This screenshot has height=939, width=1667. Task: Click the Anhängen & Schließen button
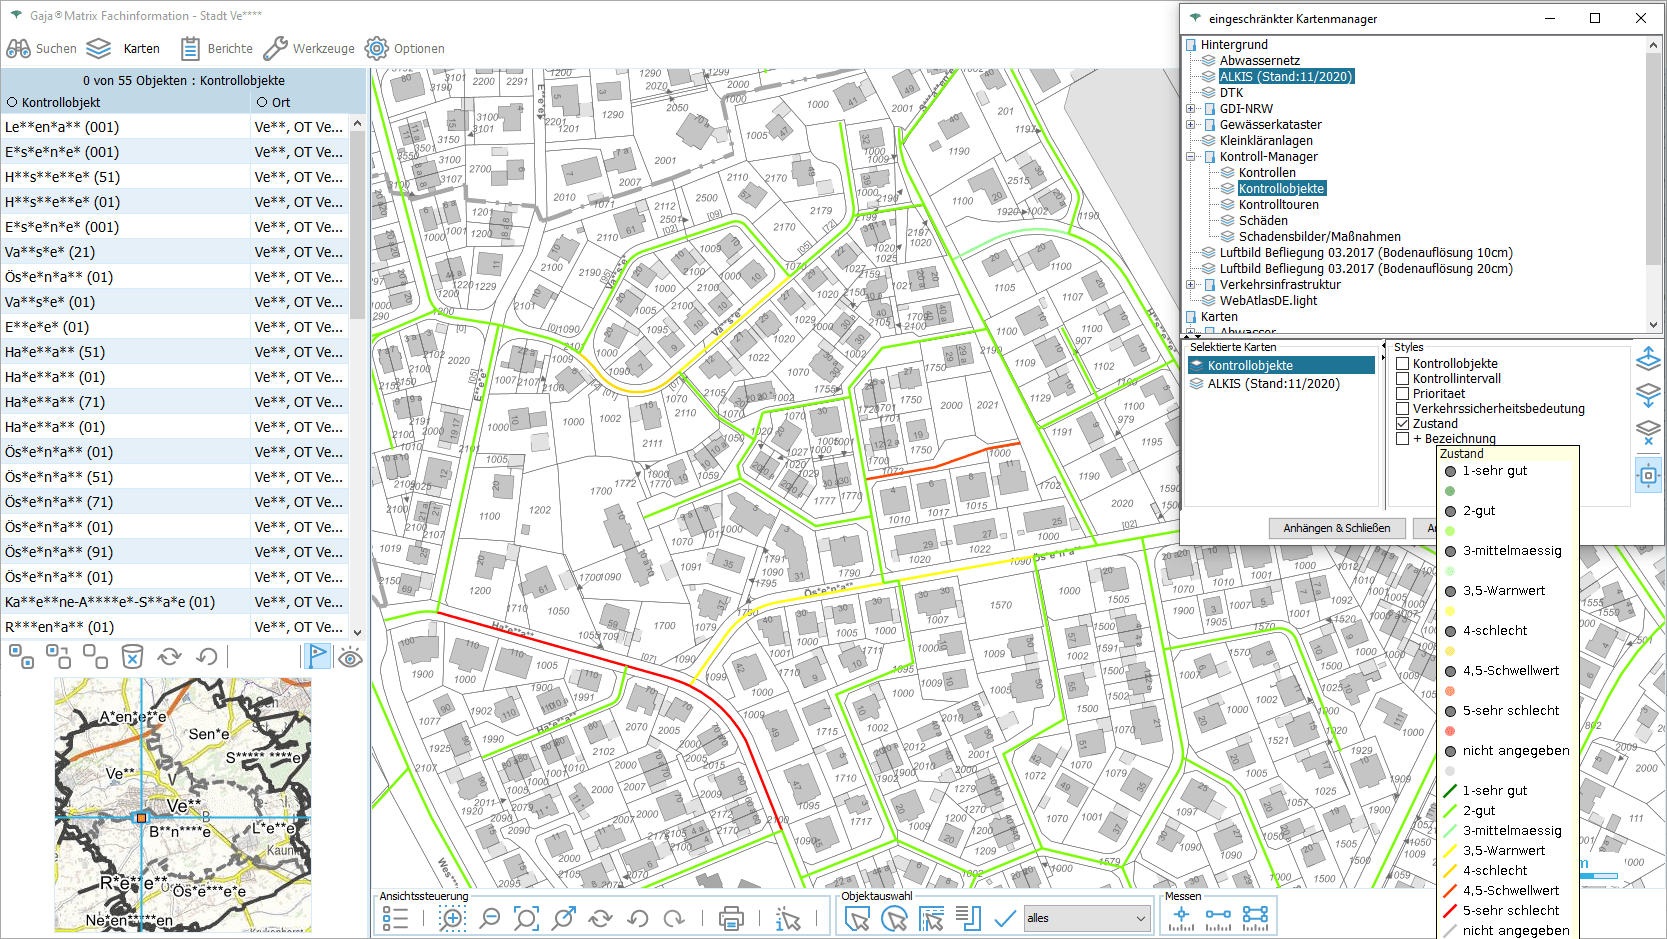(1336, 528)
